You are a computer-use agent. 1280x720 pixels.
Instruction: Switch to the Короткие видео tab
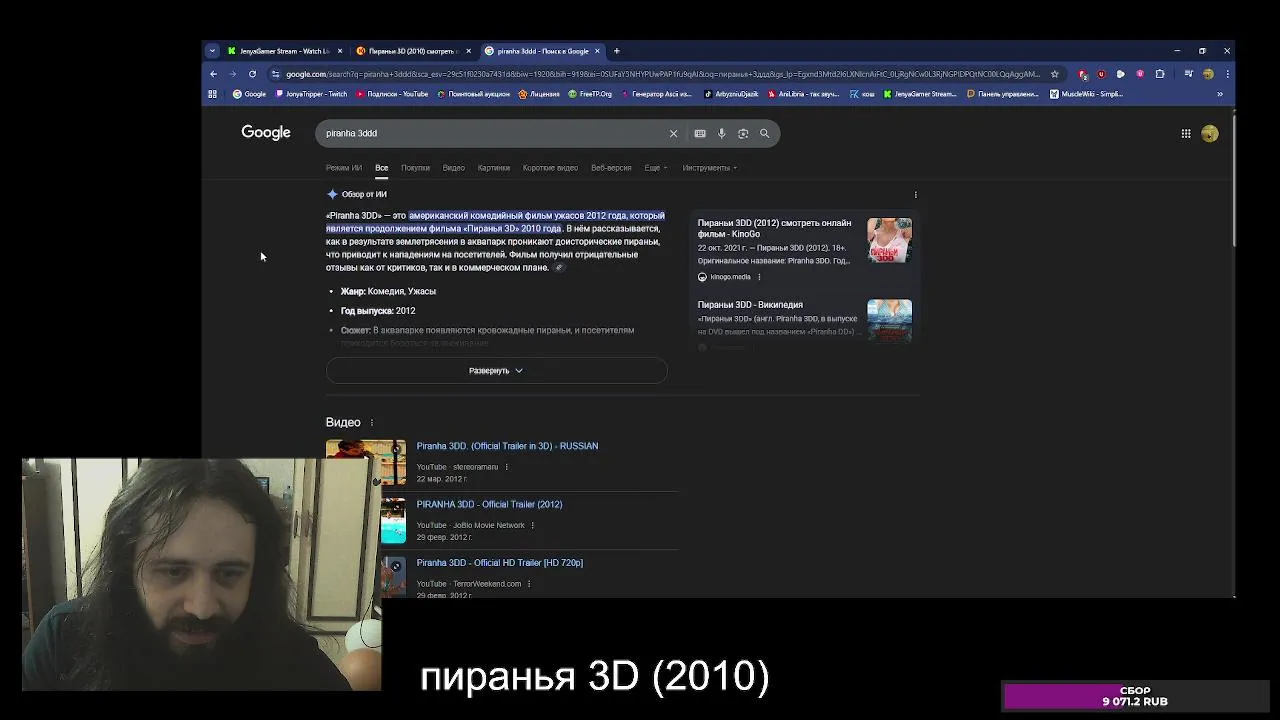(550, 168)
